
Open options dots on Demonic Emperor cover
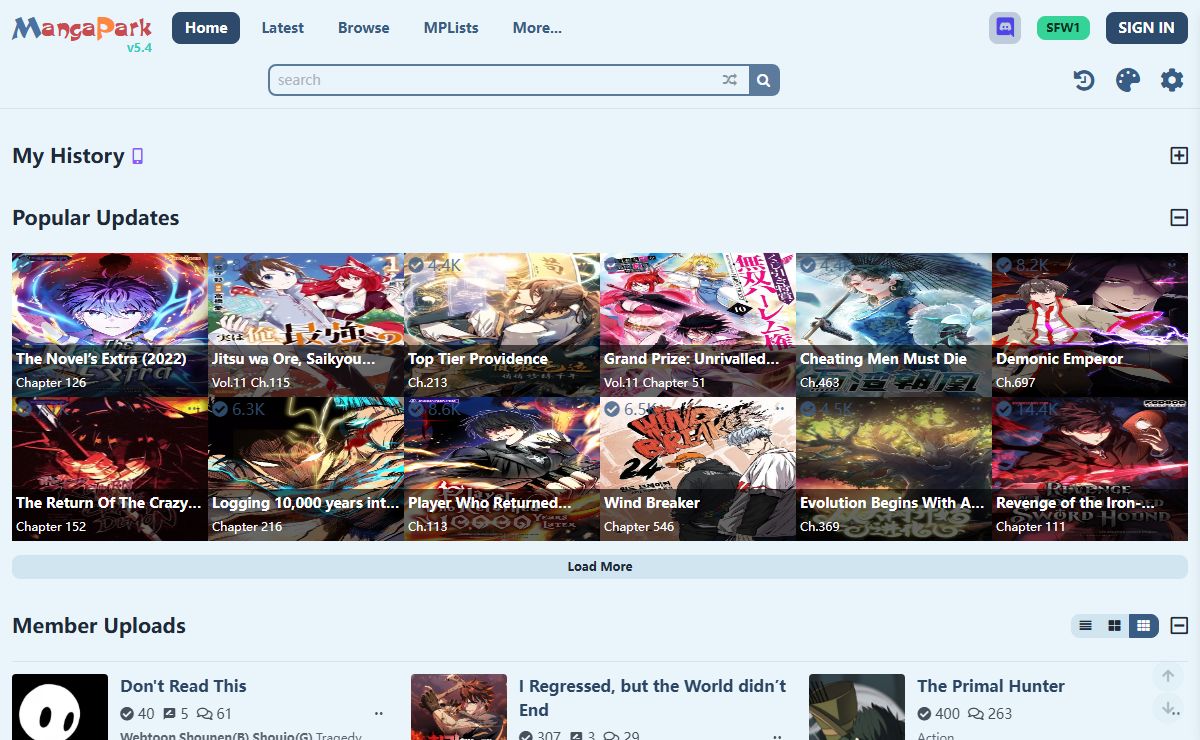tap(1171, 266)
